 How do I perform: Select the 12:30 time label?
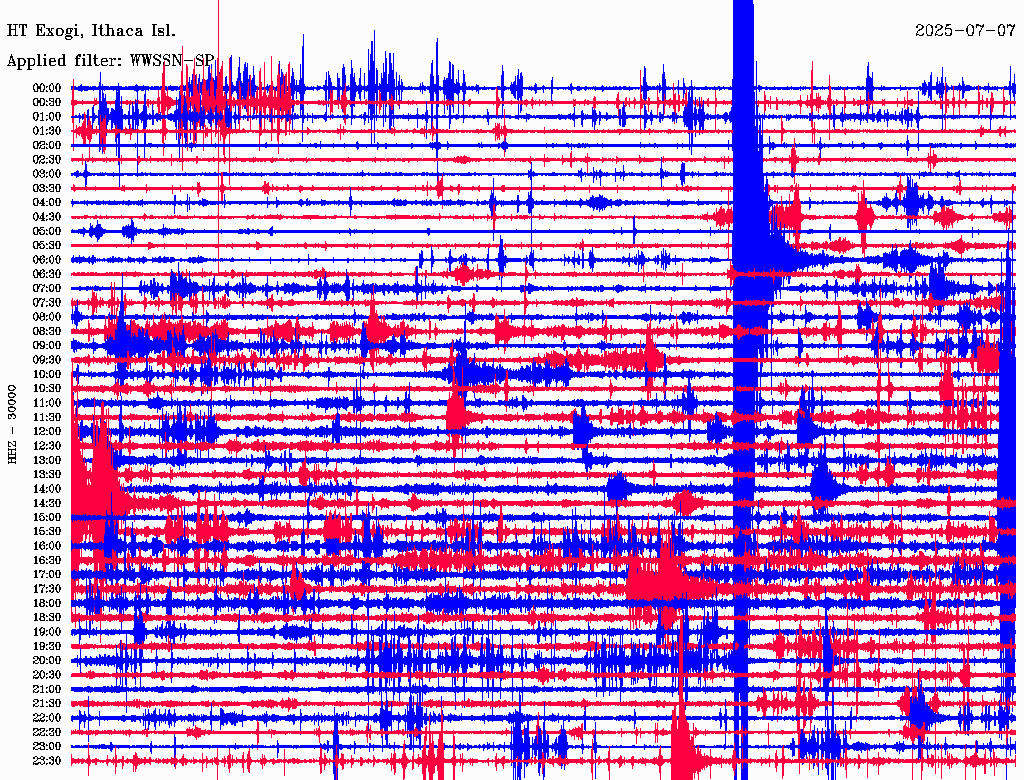point(47,446)
